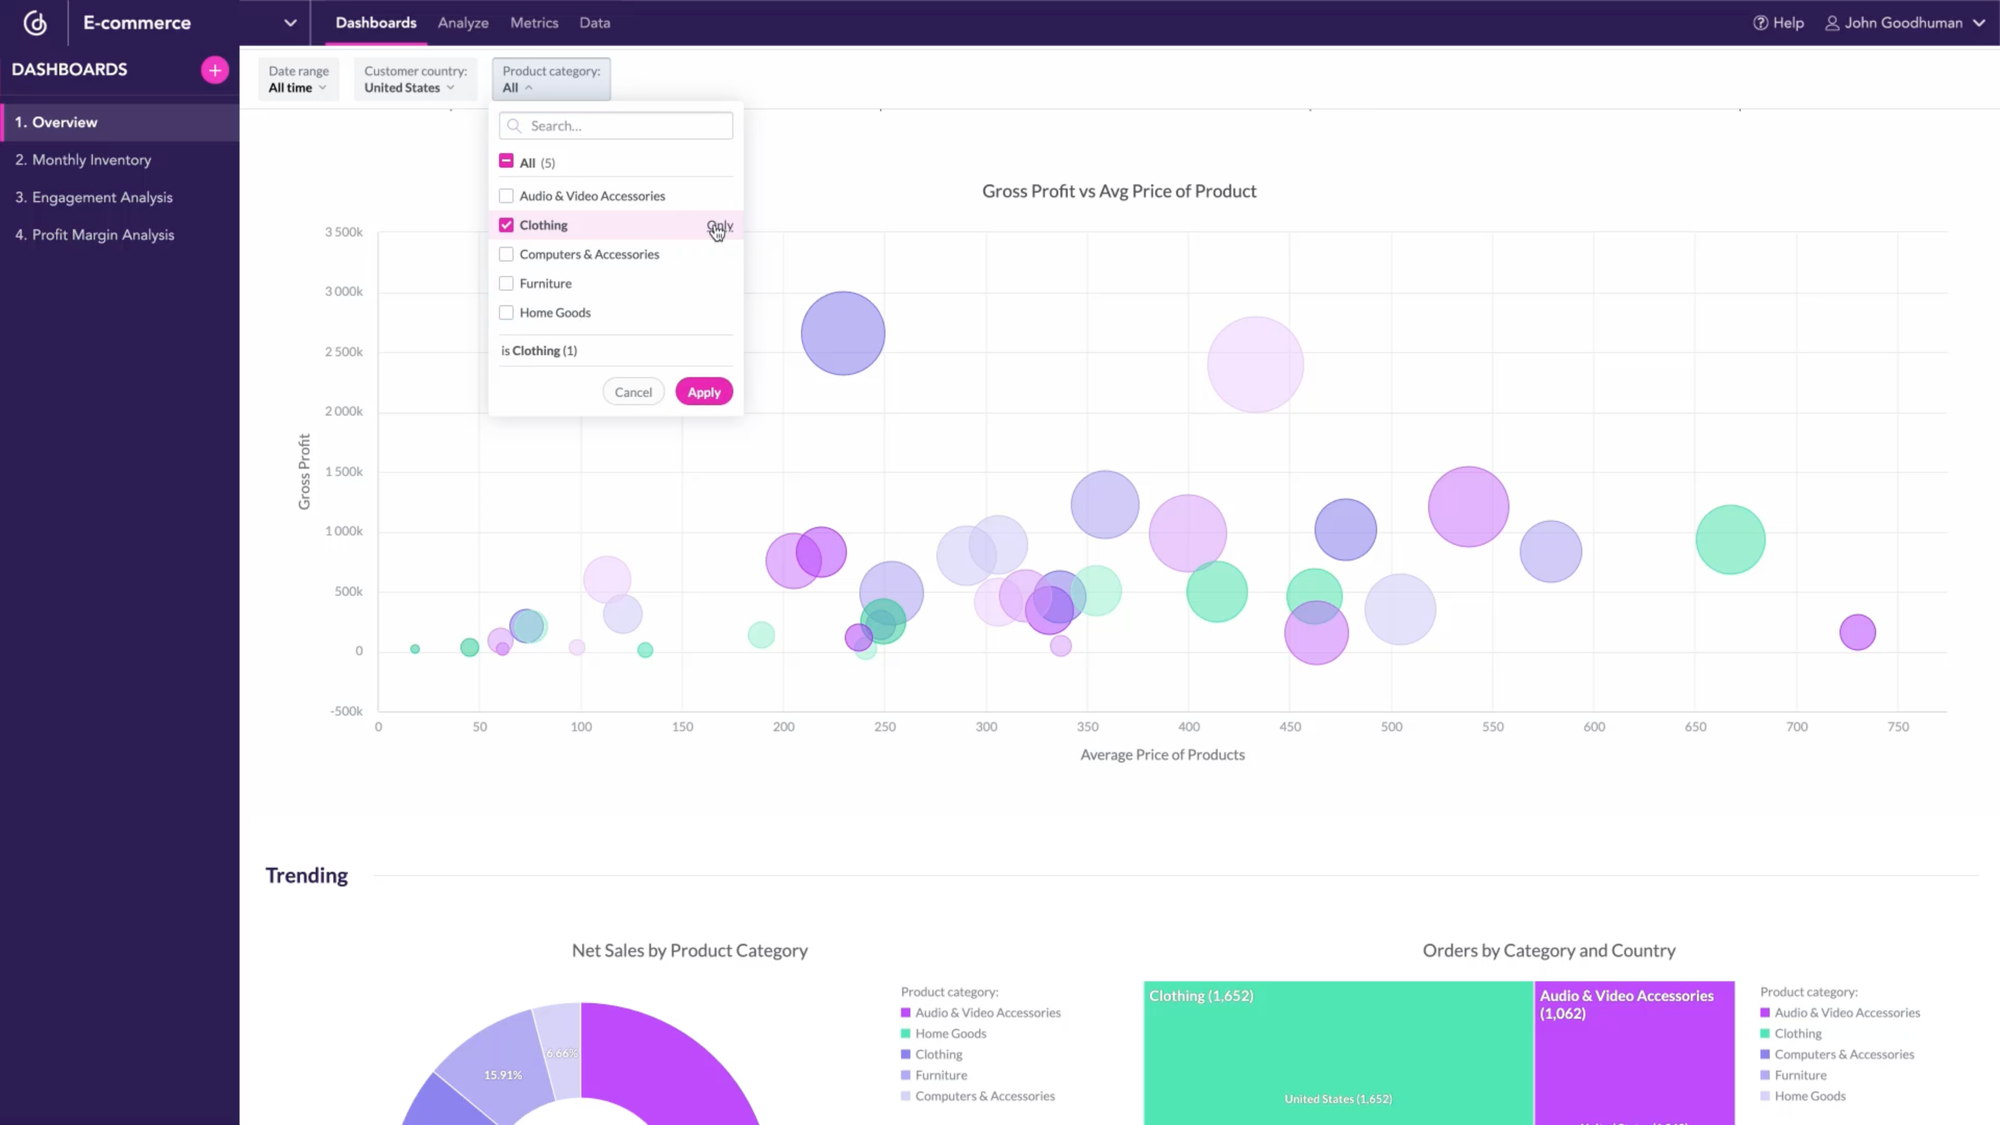Check Audio & Video Accessories checkbox
The image size is (2000, 1125).
506,196
